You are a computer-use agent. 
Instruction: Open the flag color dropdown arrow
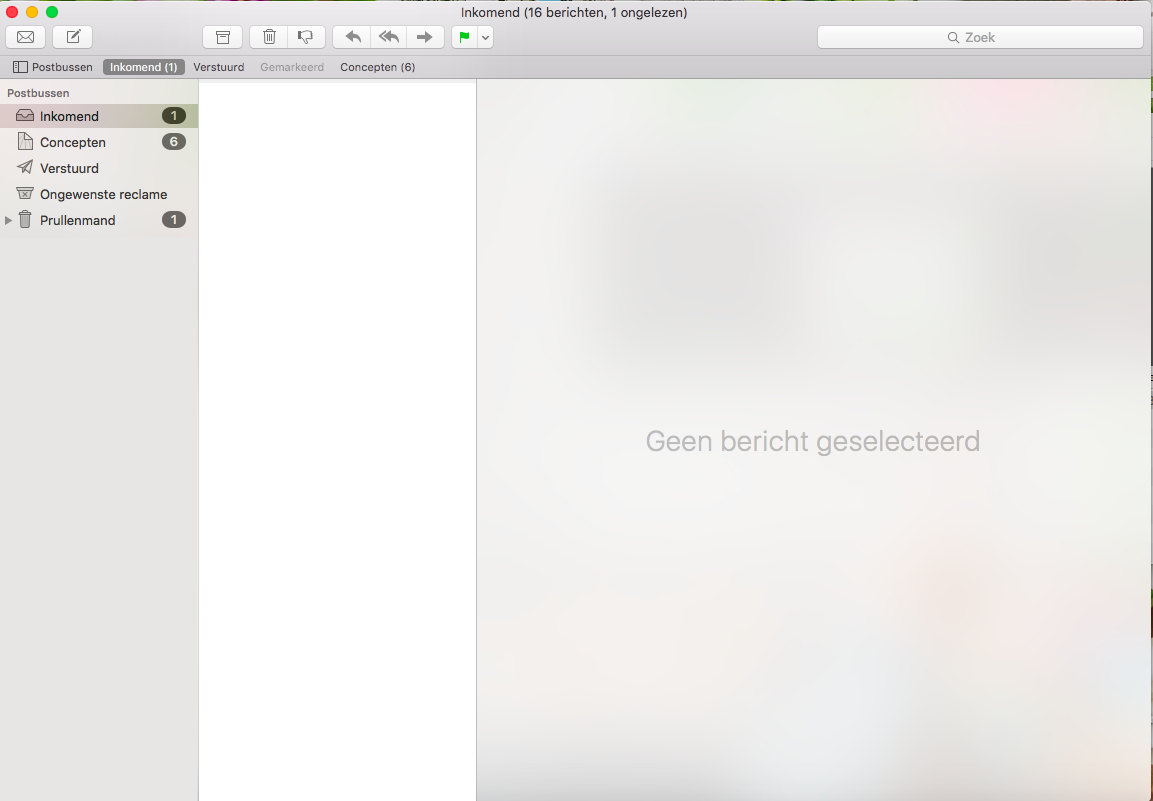pos(485,37)
